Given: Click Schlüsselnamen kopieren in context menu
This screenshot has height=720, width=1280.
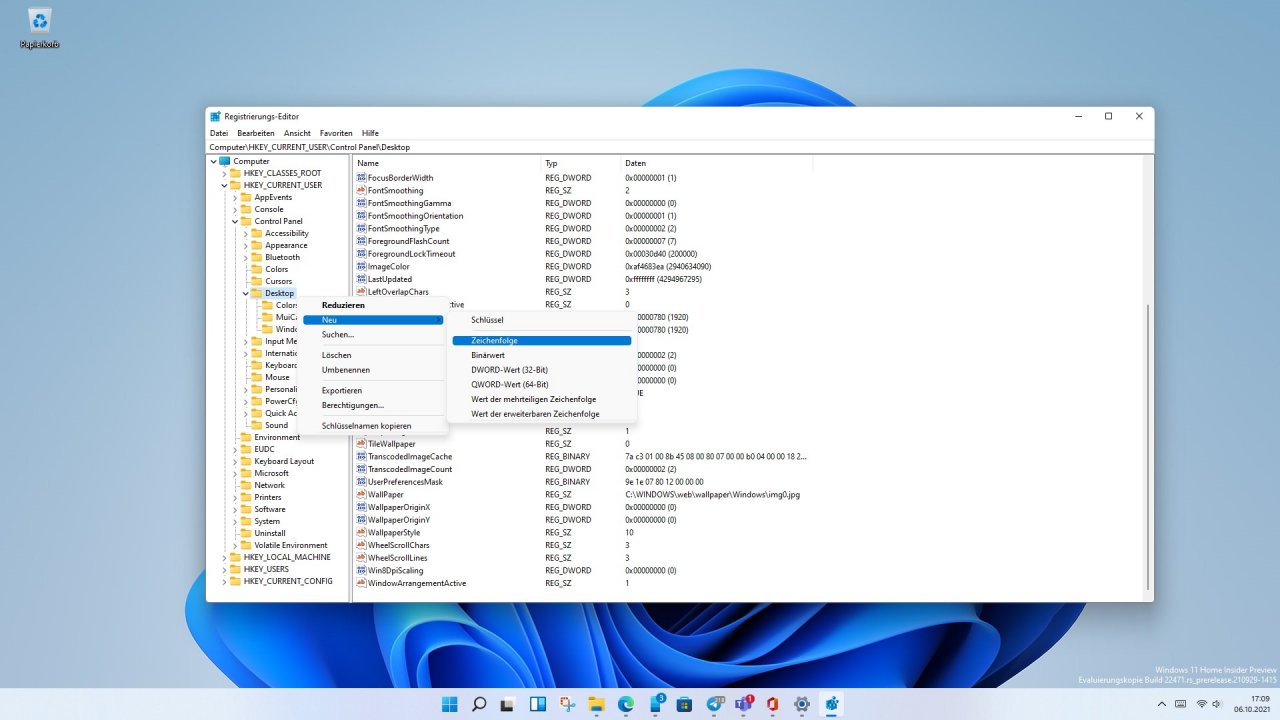Looking at the screenshot, I should click(371, 426).
